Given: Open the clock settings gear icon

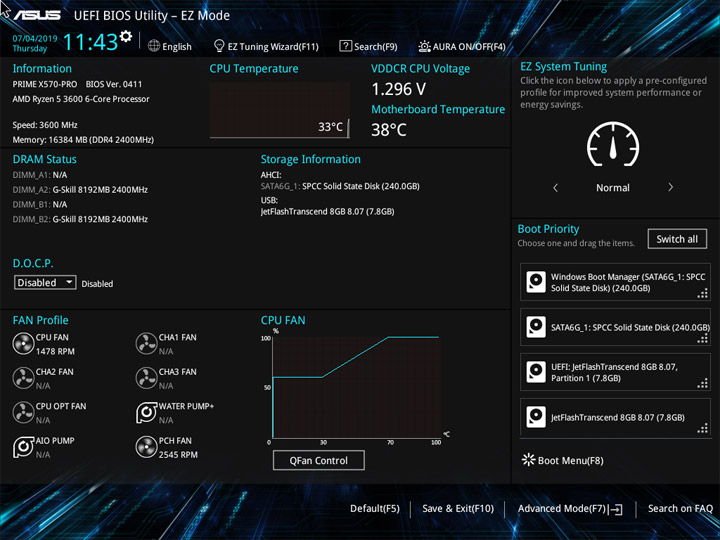Looking at the screenshot, I should pos(126,36).
